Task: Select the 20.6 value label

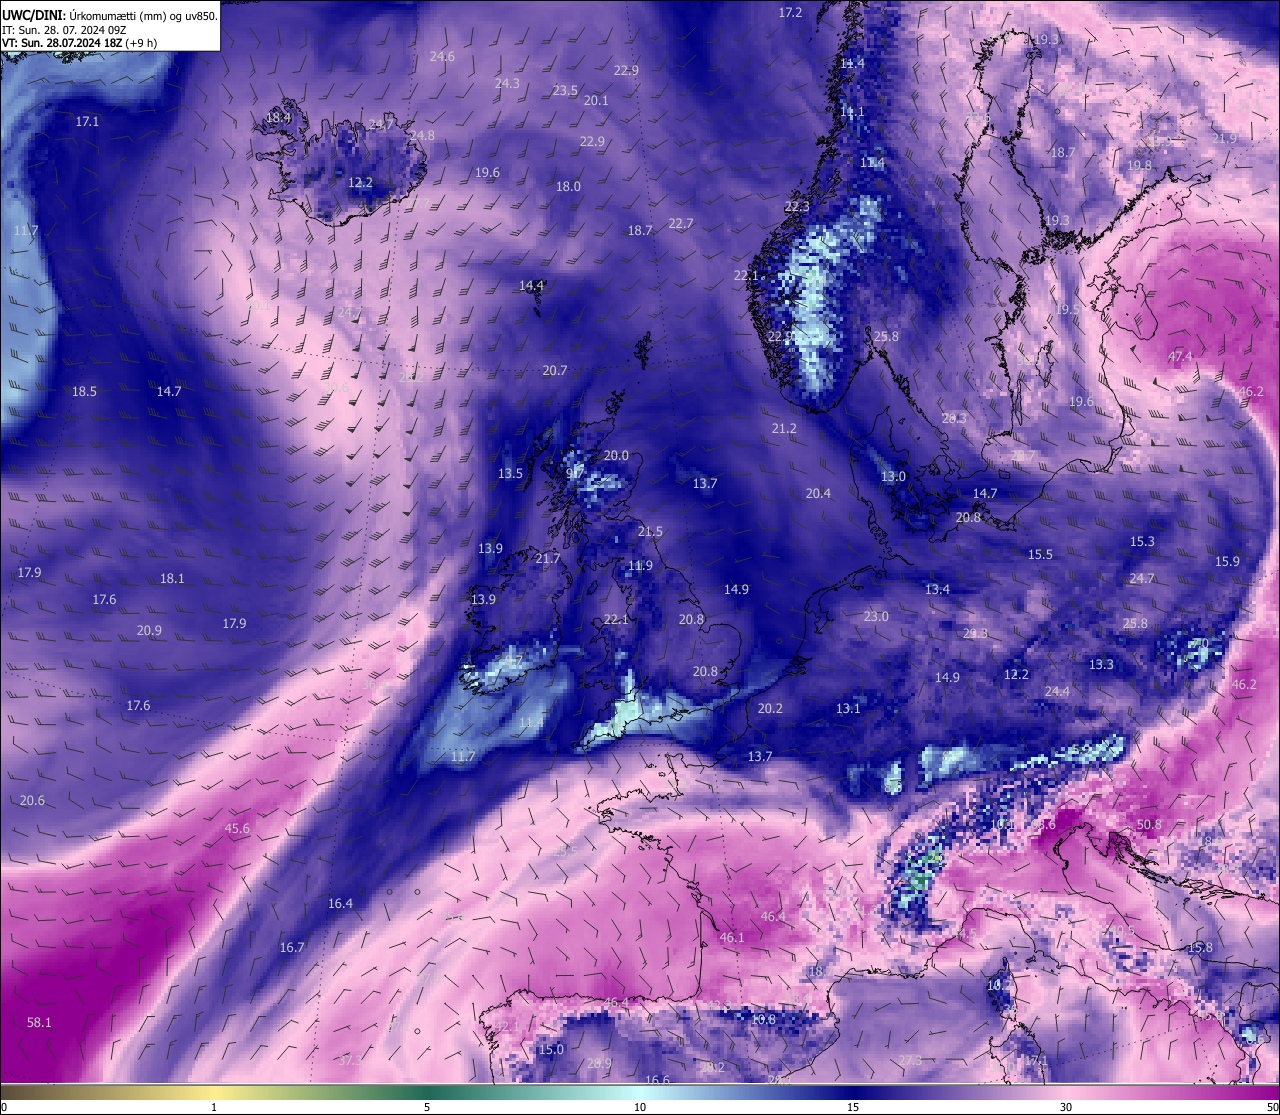Action: [32, 800]
